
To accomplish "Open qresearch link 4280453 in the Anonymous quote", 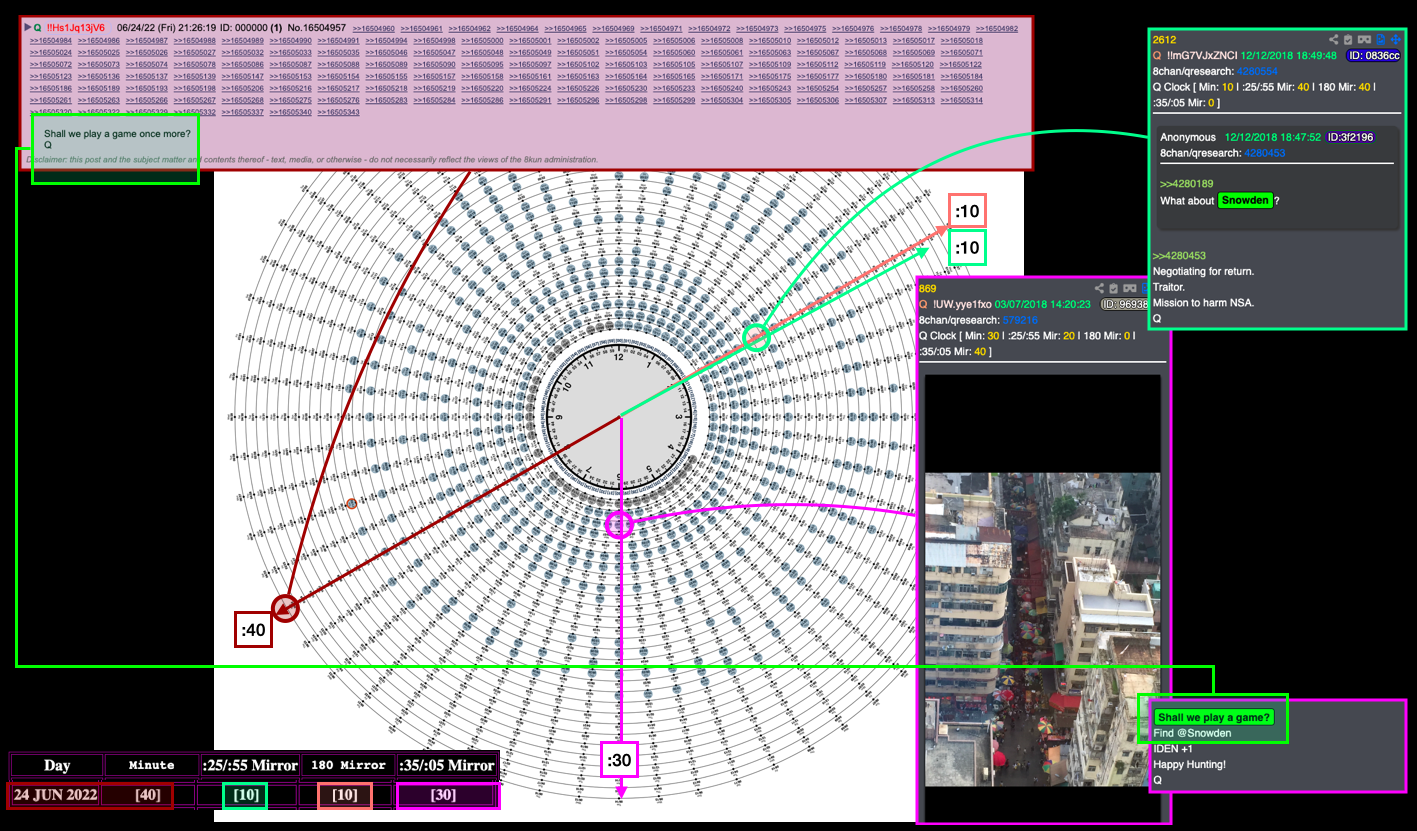I will coord(1265,153).
